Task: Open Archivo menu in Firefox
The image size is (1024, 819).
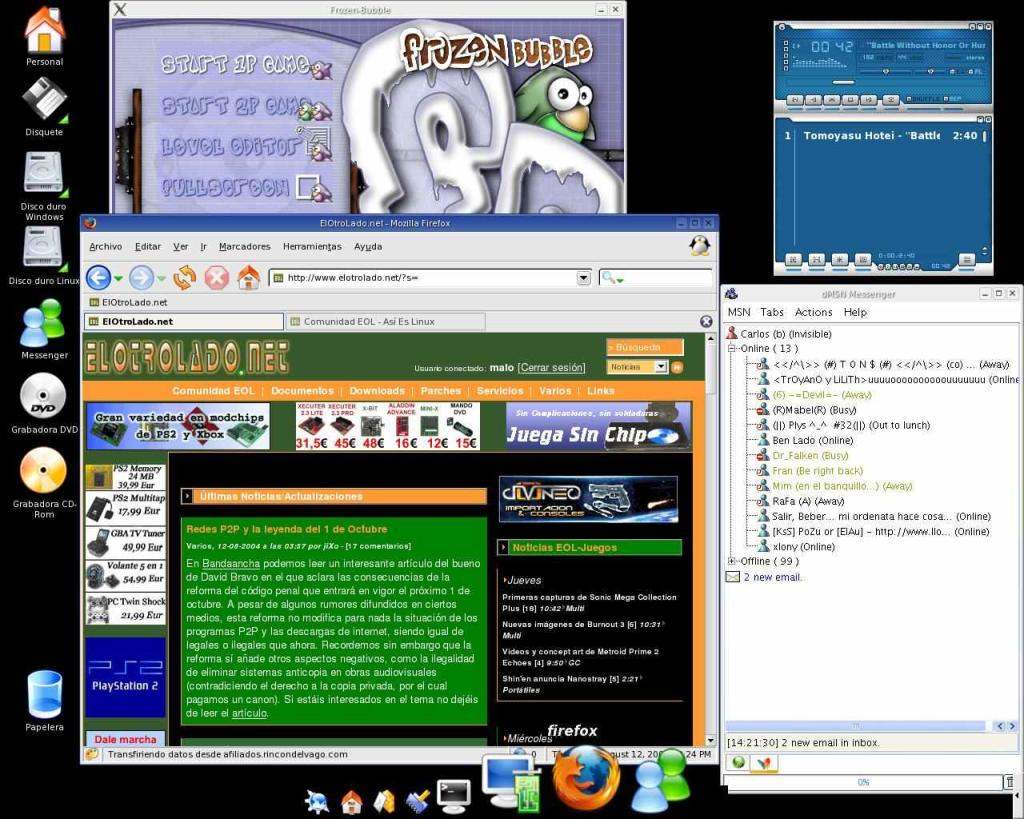Action: click(106, 246)
